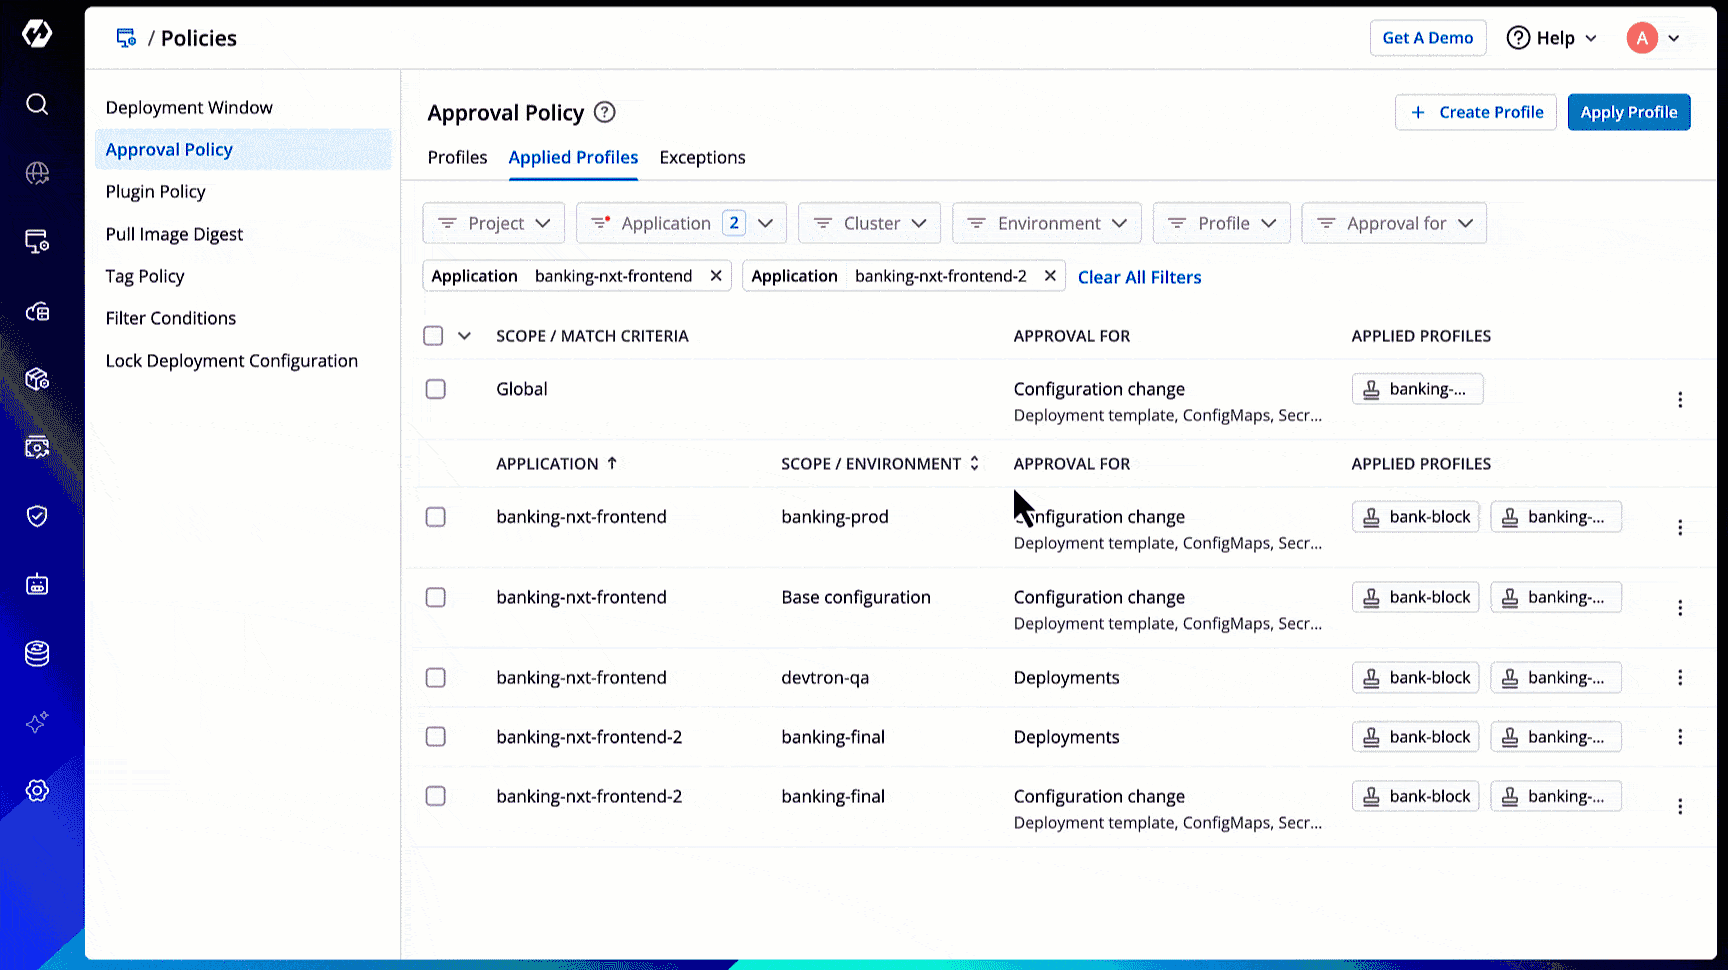The width and height of the screenshot is (1728, 970).
Task: Open the Environment filter dropdown
Action: pos(1047,223)
